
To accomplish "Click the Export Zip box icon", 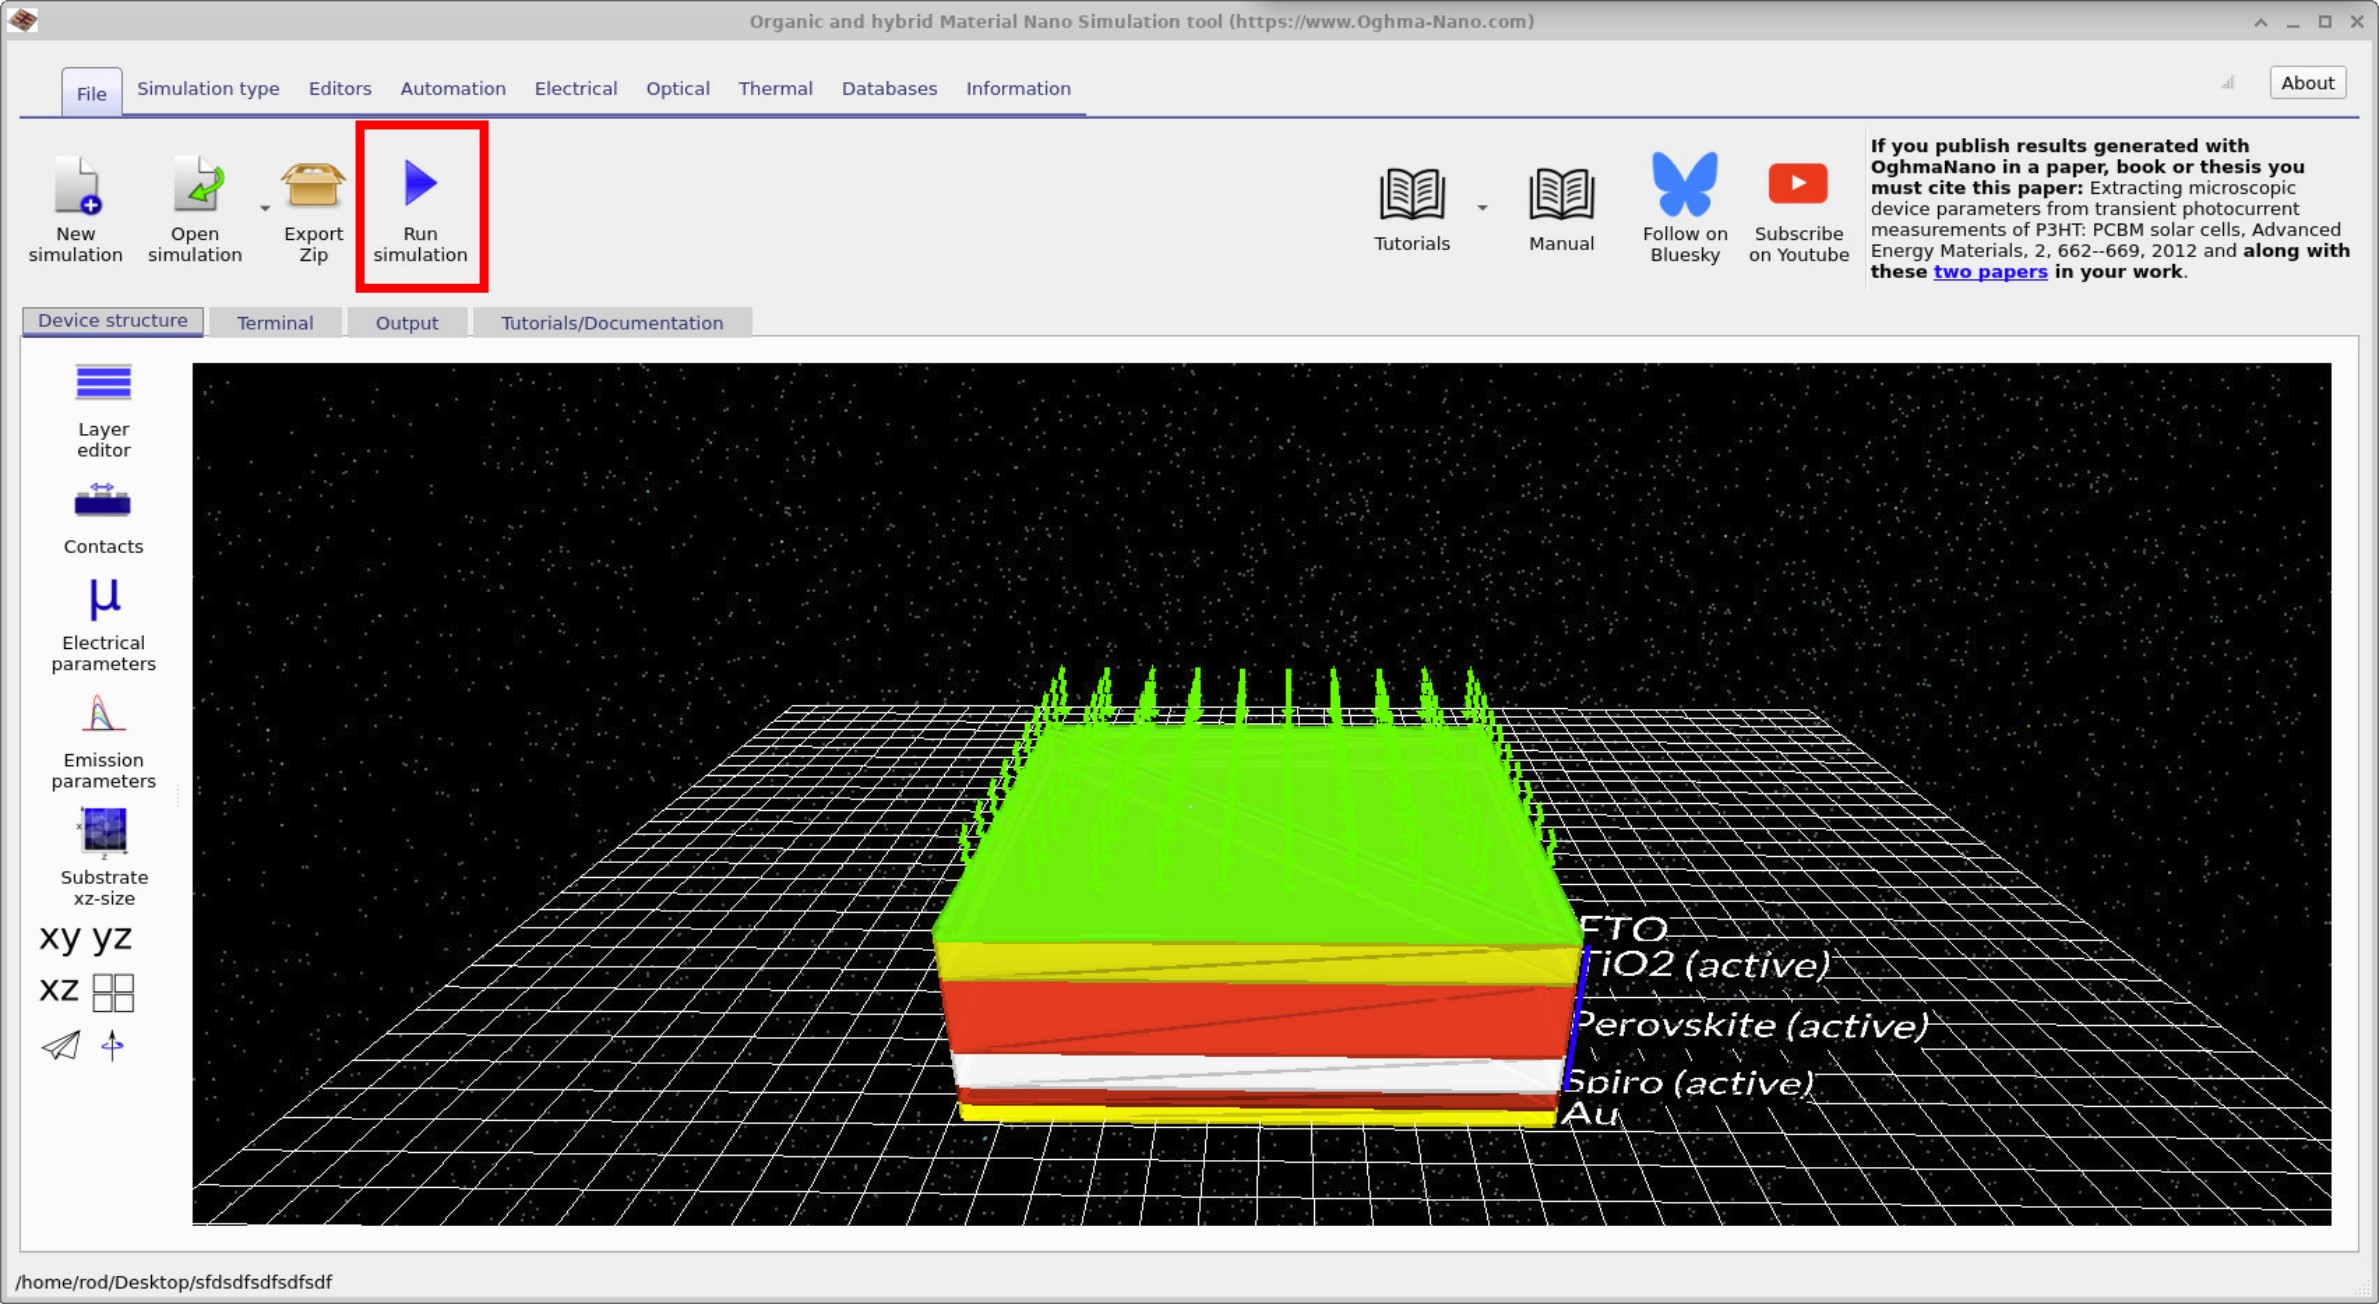I will point(313,186).
